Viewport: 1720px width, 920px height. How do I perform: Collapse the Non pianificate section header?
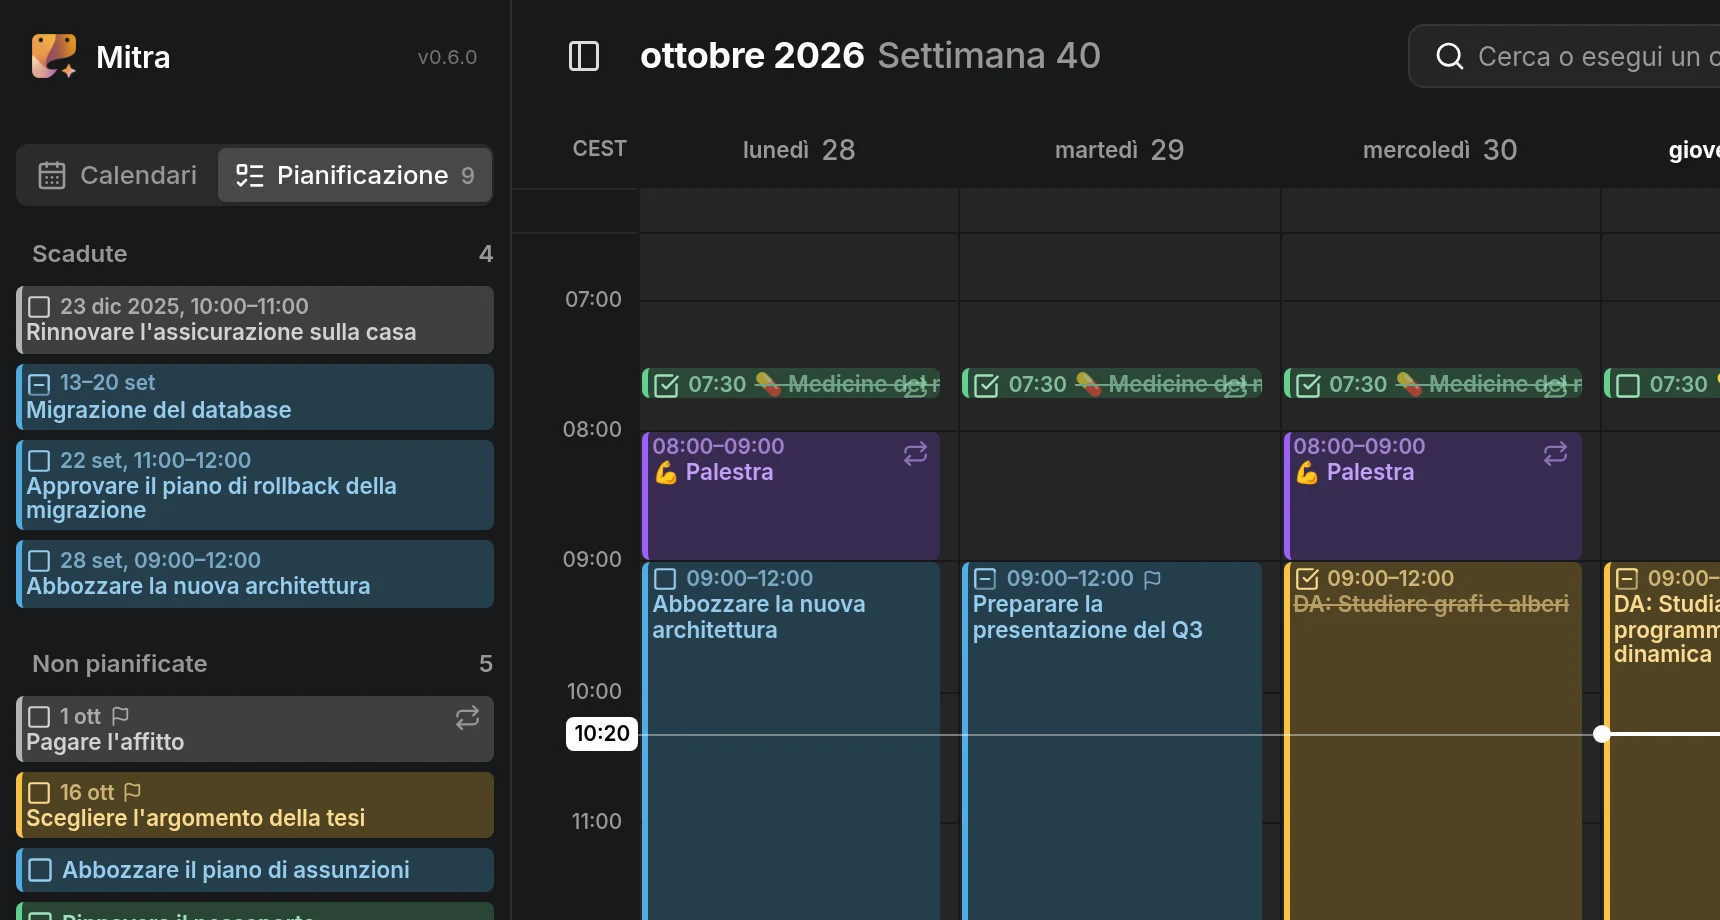tap(262, 664)
